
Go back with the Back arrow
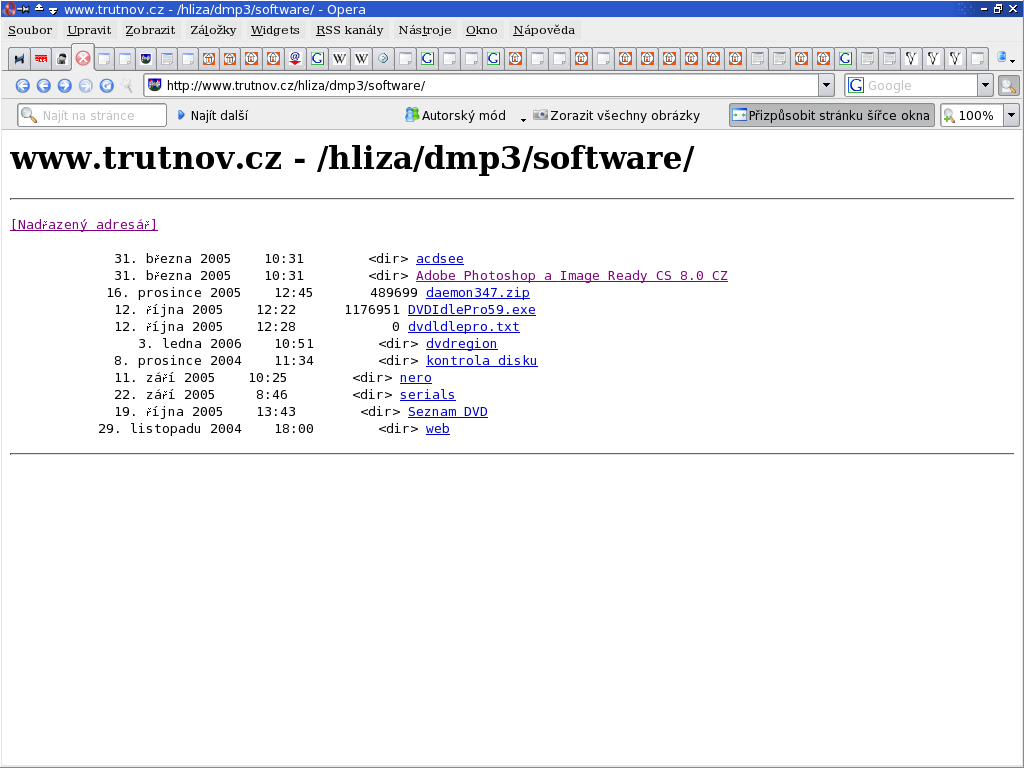(x=44, y=86)
